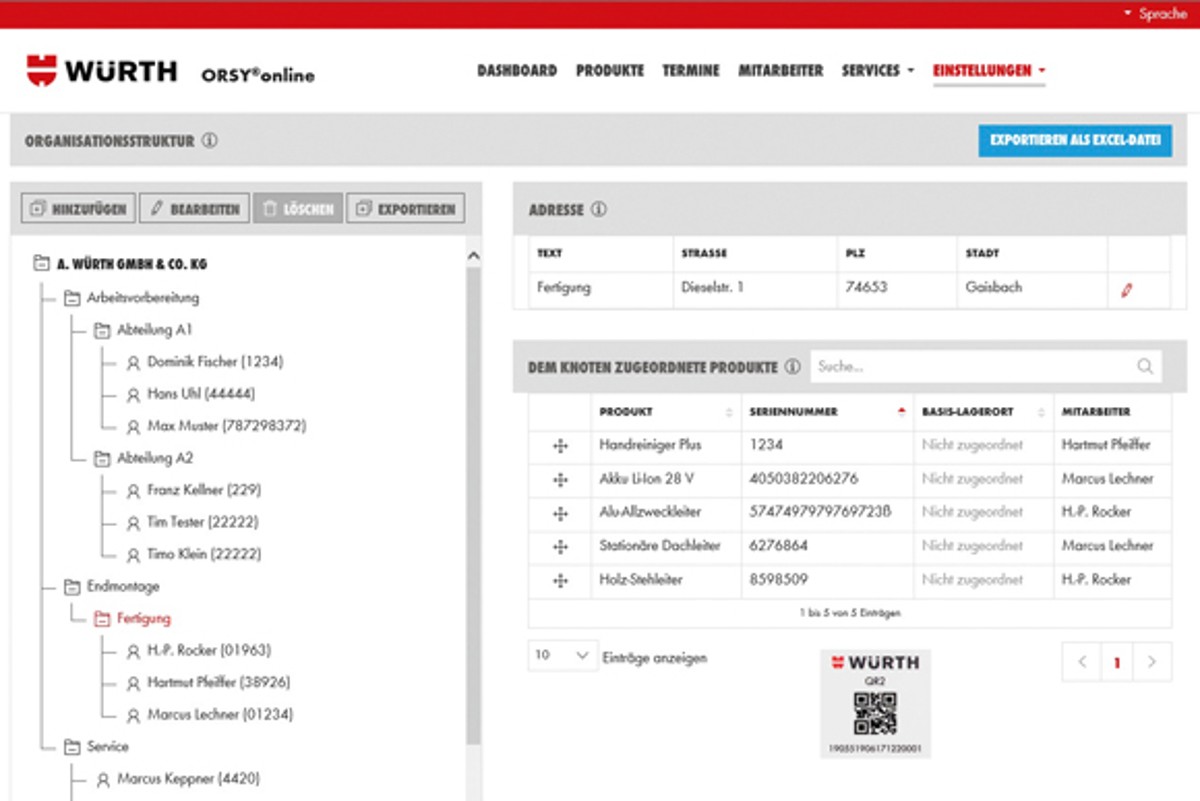
Task: Click the Würth logo in the header
Action: point(102,71)
